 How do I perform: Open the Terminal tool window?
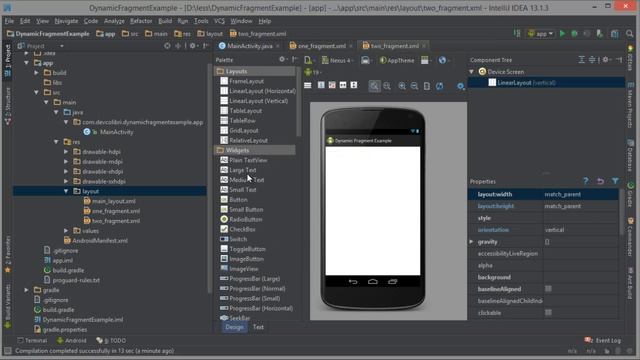[x=32, y=340]
